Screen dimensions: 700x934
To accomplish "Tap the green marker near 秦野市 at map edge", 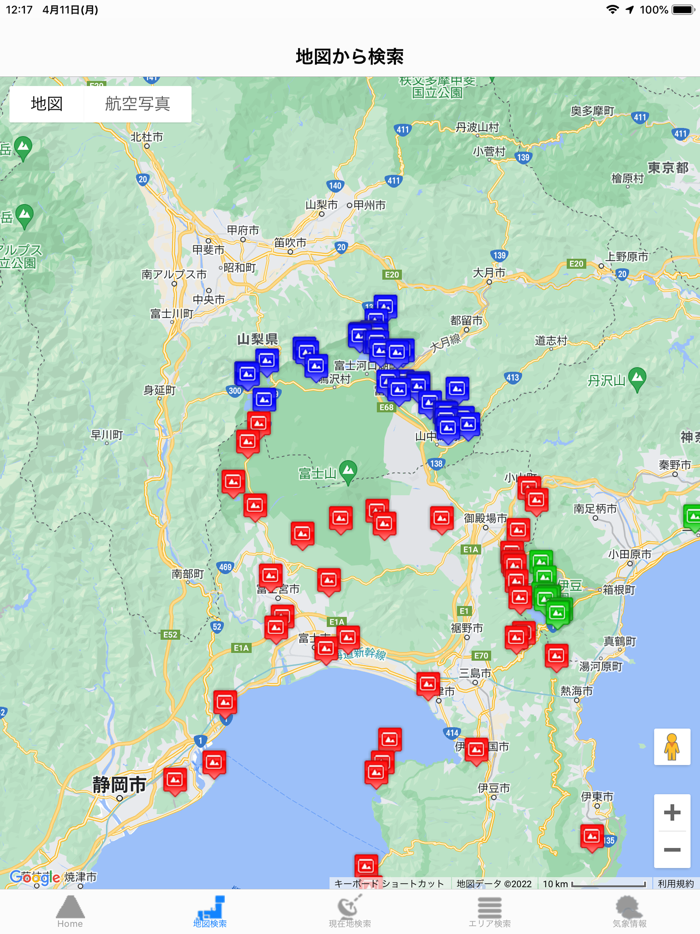I will pyautogui.click(x=693, y=518).
